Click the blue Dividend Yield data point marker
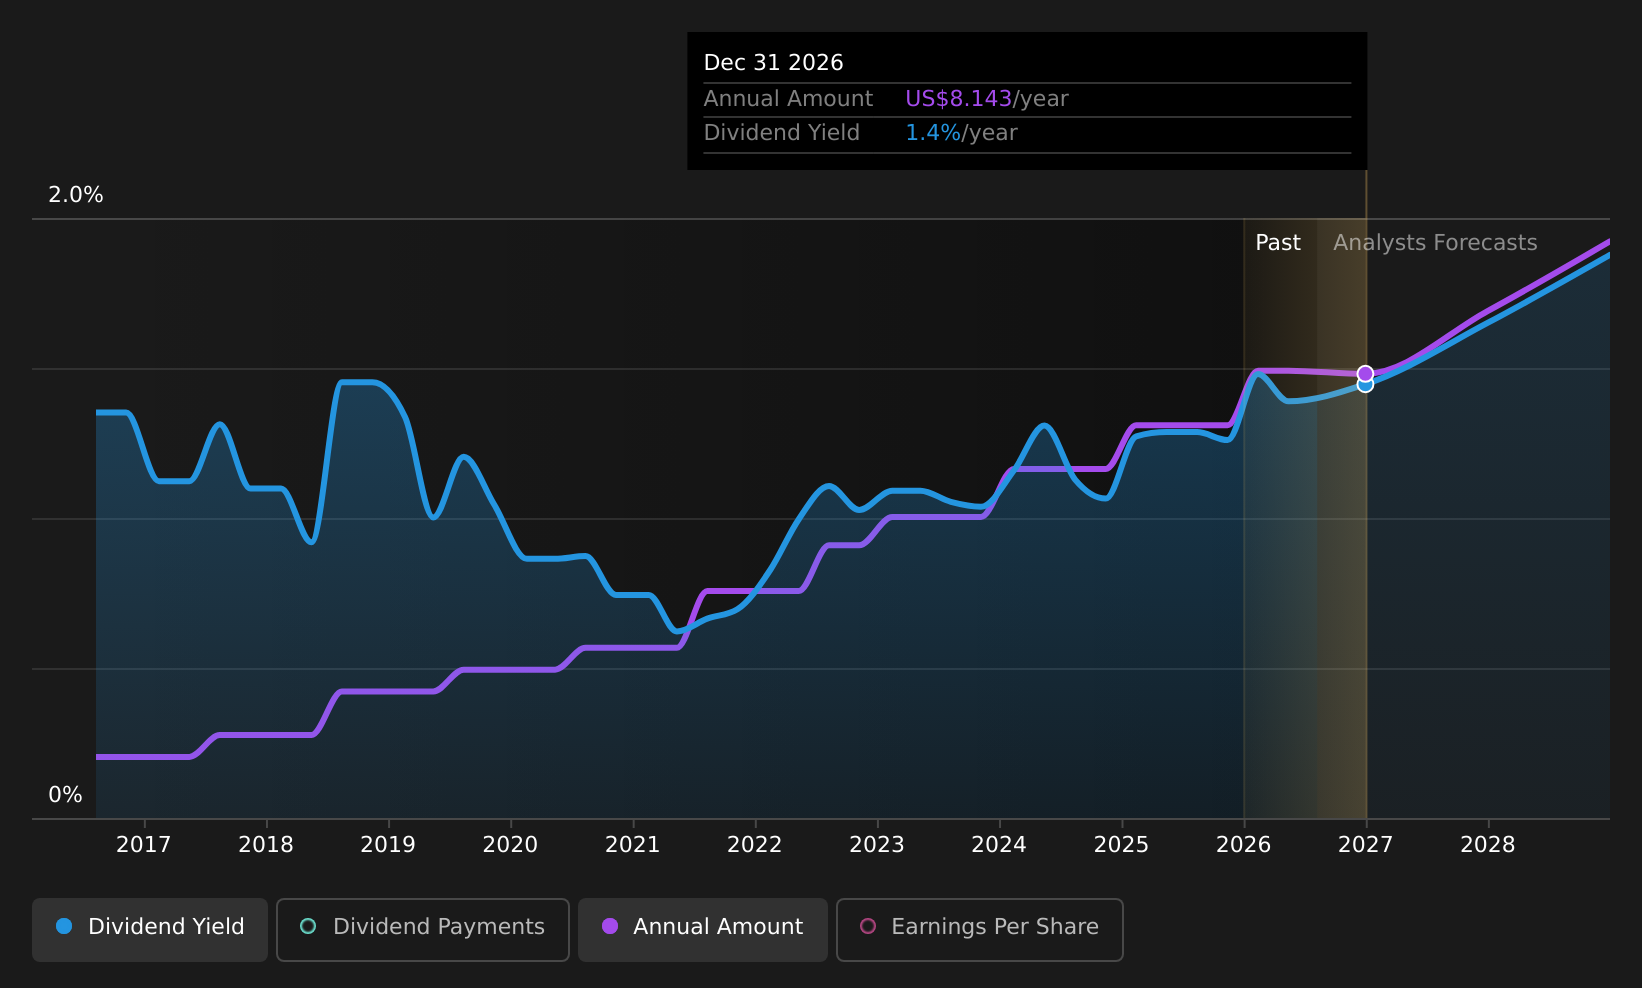The height and width of the screenshot is (988, 1642). [x=1365, y=386]
